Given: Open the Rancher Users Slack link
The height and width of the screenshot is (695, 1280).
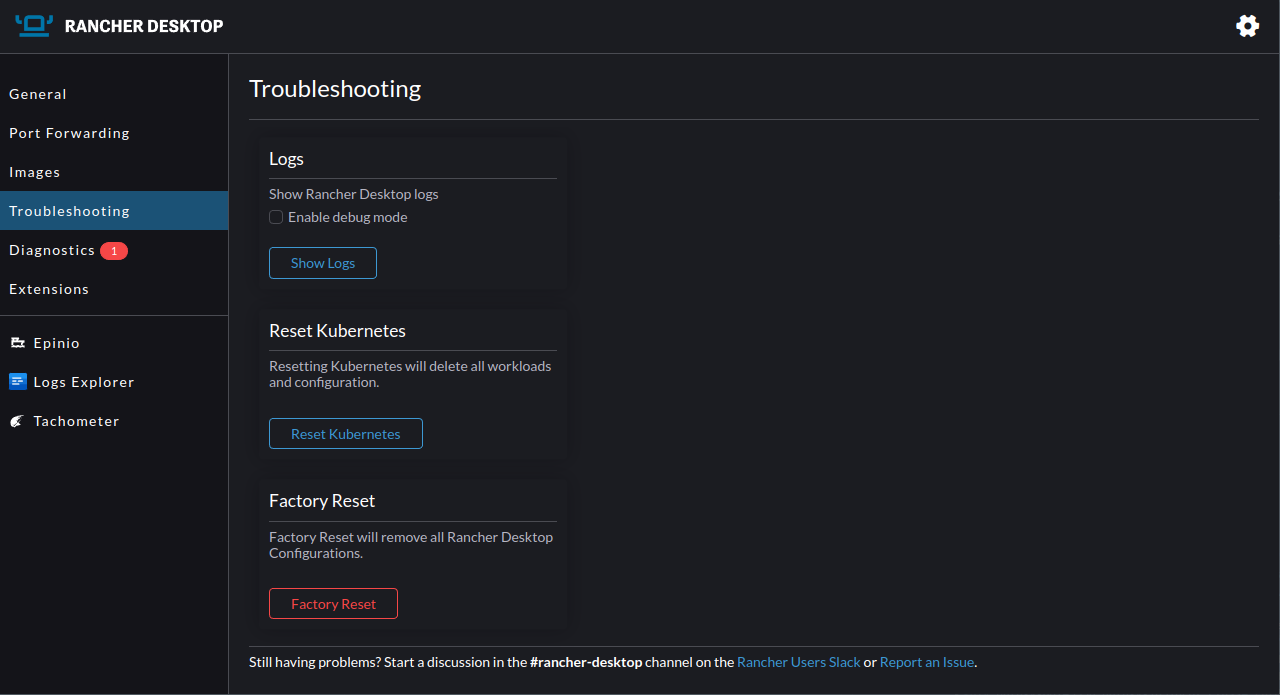Looking at the screenshot, I should pyautogui.click(x=798, y=662).
